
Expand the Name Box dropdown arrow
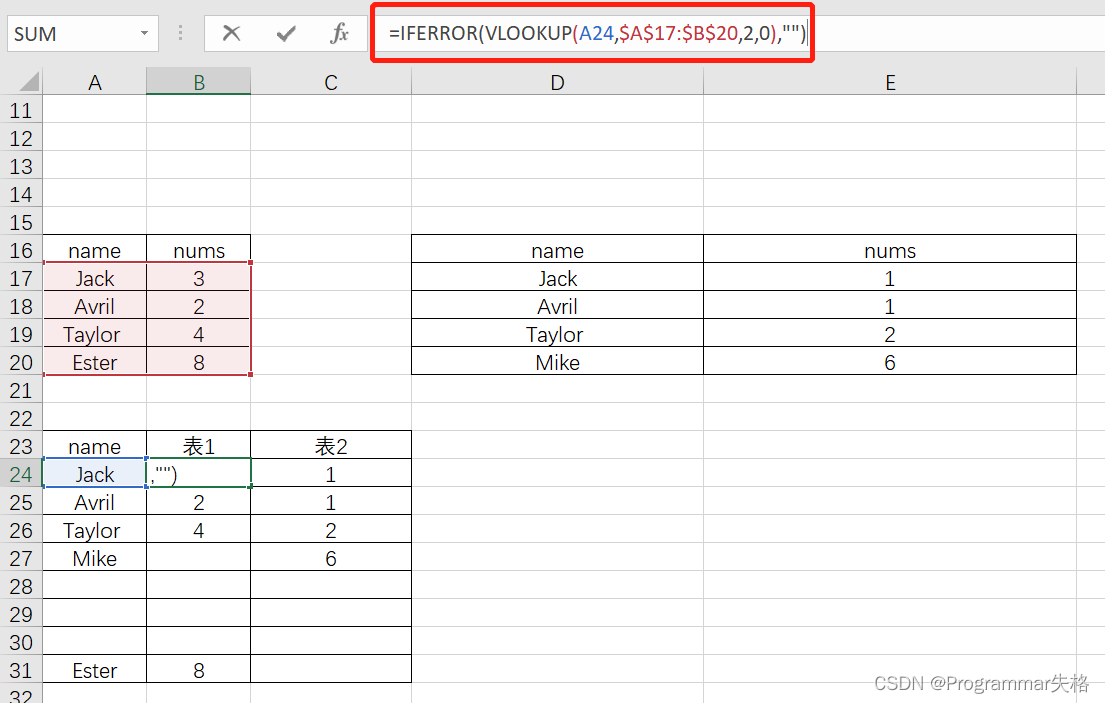(144, 33)
